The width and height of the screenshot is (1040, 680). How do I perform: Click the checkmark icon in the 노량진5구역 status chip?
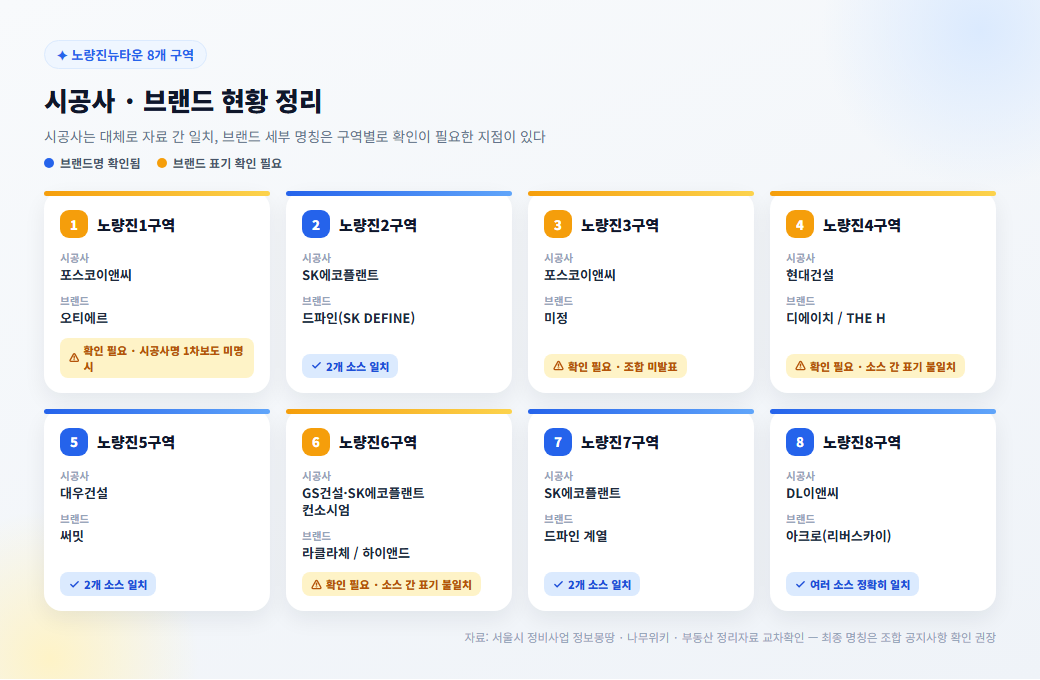(x=74, y=584)
